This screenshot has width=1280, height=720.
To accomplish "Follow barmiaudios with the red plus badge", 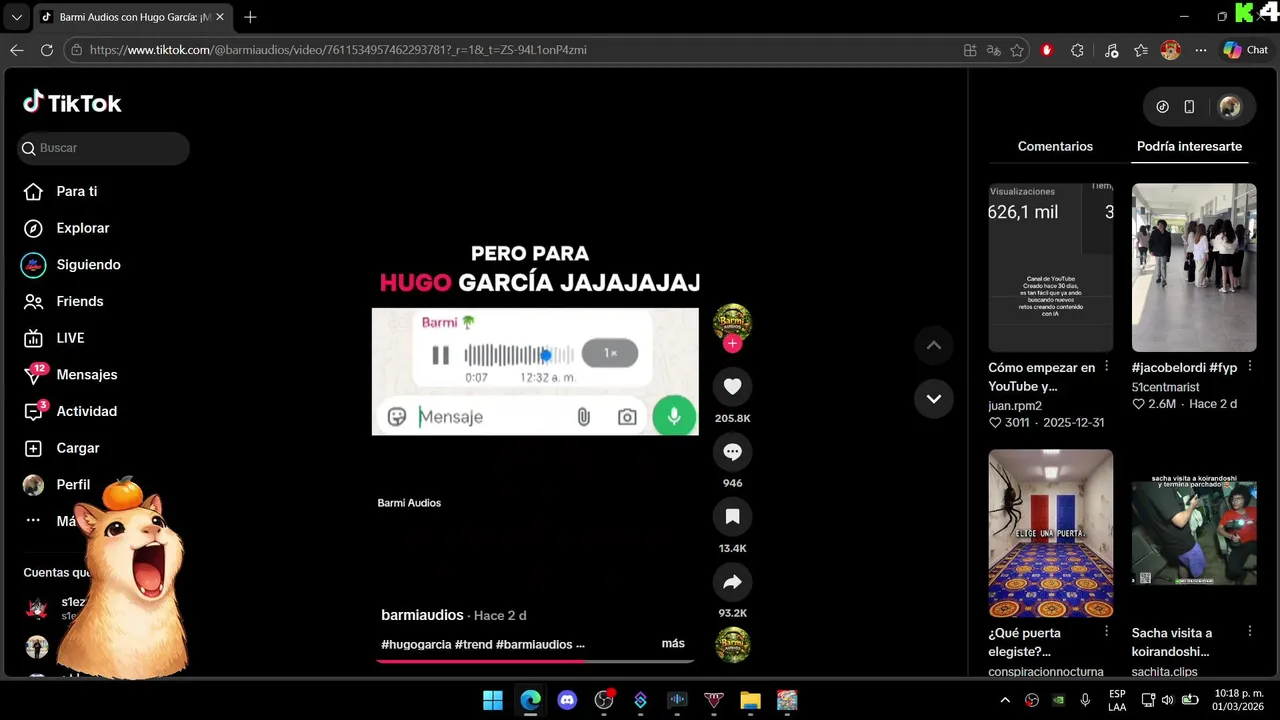I will coord(732,344).
